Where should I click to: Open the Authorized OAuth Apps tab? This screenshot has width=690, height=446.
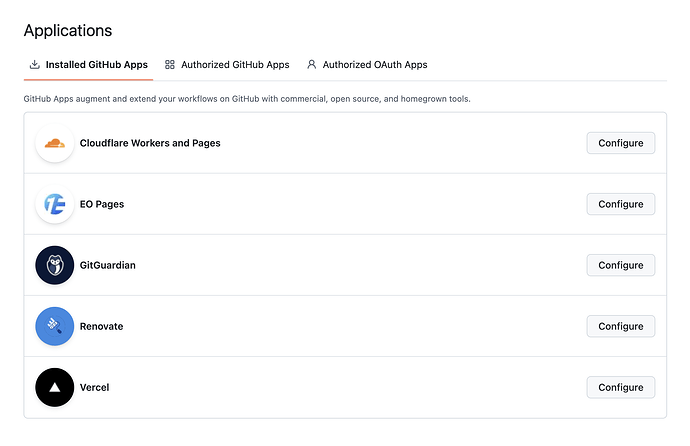[367, 65]
